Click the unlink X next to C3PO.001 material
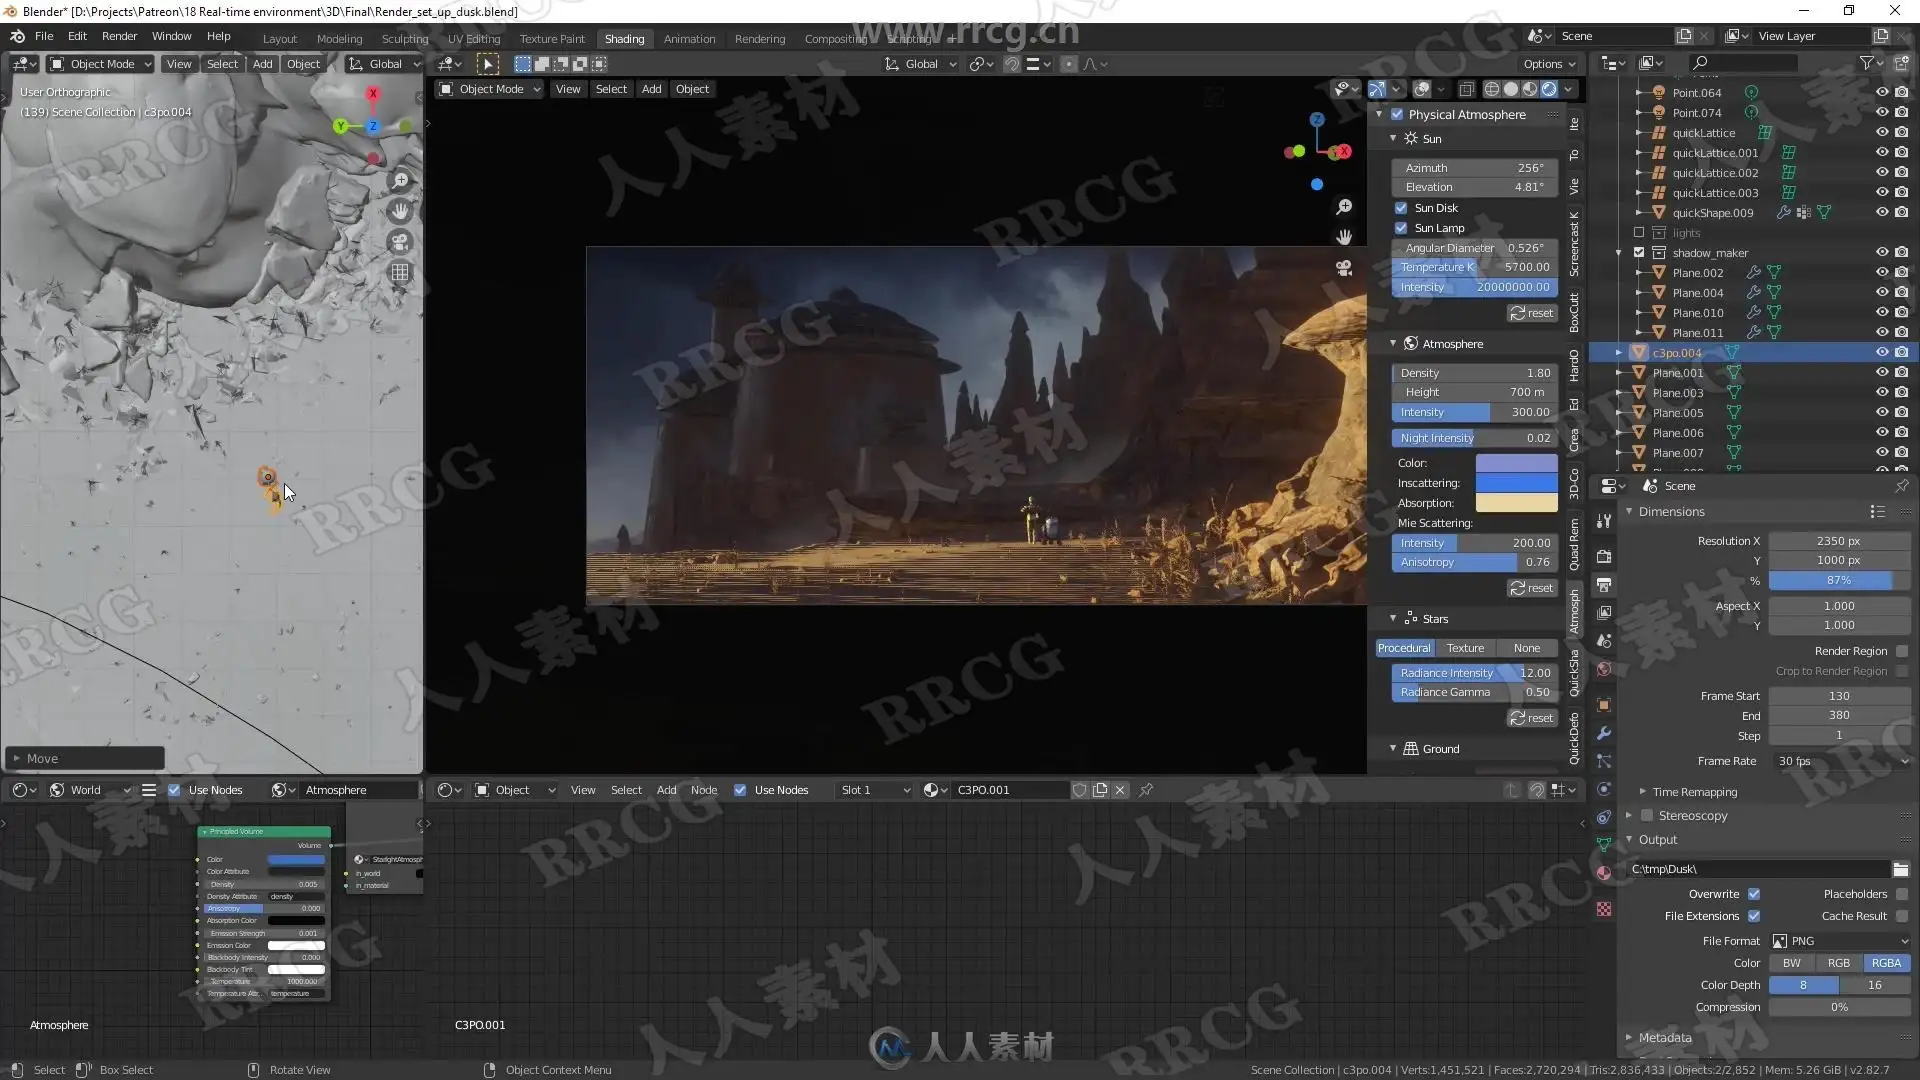Viewport: 1920px width, 1080px height. coord(1120,790)
